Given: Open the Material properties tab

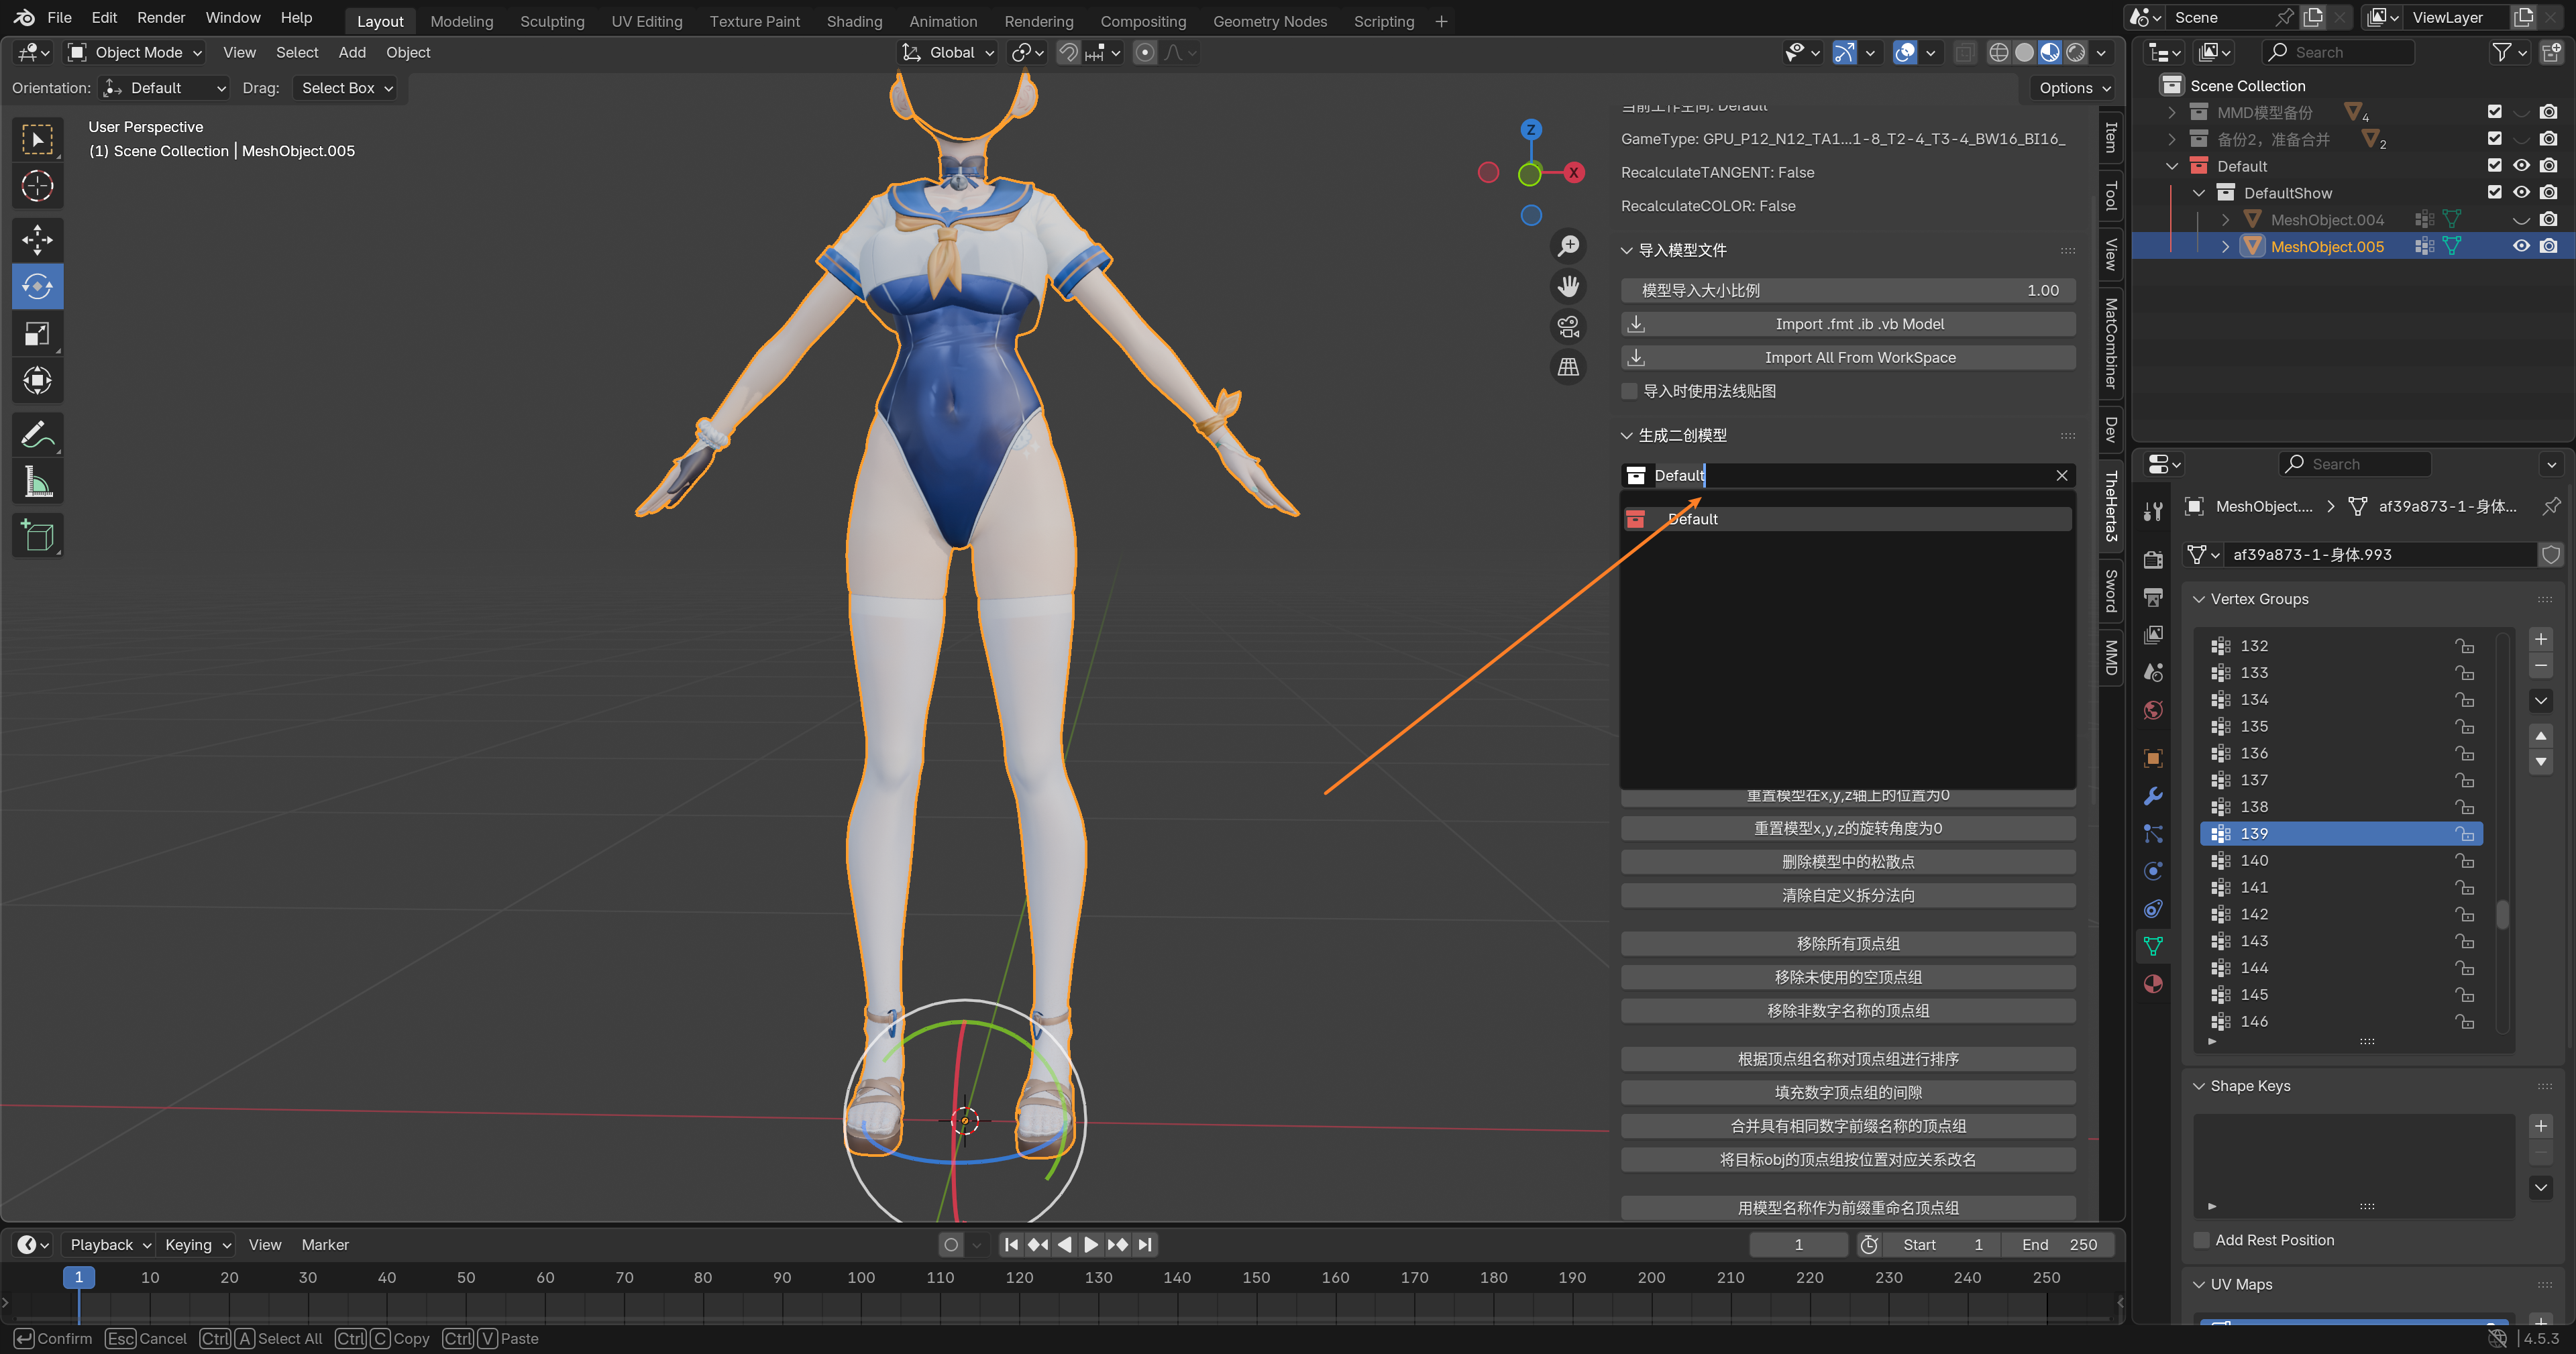Looking at the screenshot, I should click(2153, 984).
